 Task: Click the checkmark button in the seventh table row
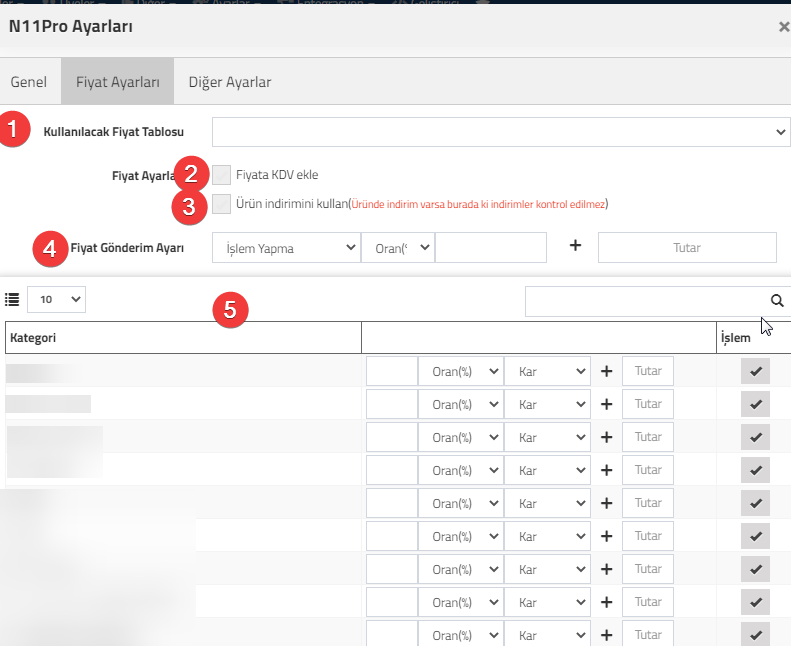755,569
